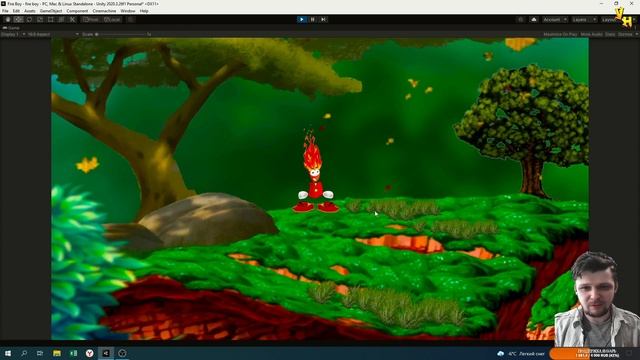Image resolution: width=640 pixels, height=360 pixels.
Task: Toggle the Stats overlay
Action: [x=610, y=34]
